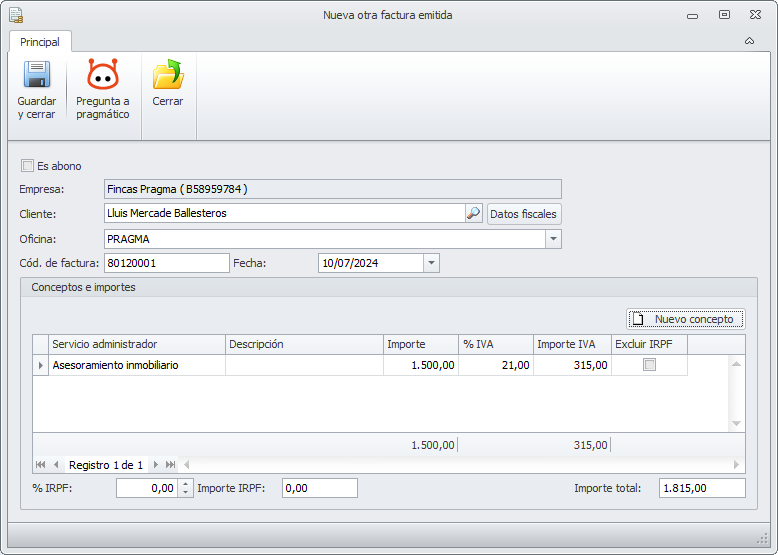Screen dimensions: 778x555
Task: Click the grid horizontal scrollbar right arrow
Action: click(737, 465)
